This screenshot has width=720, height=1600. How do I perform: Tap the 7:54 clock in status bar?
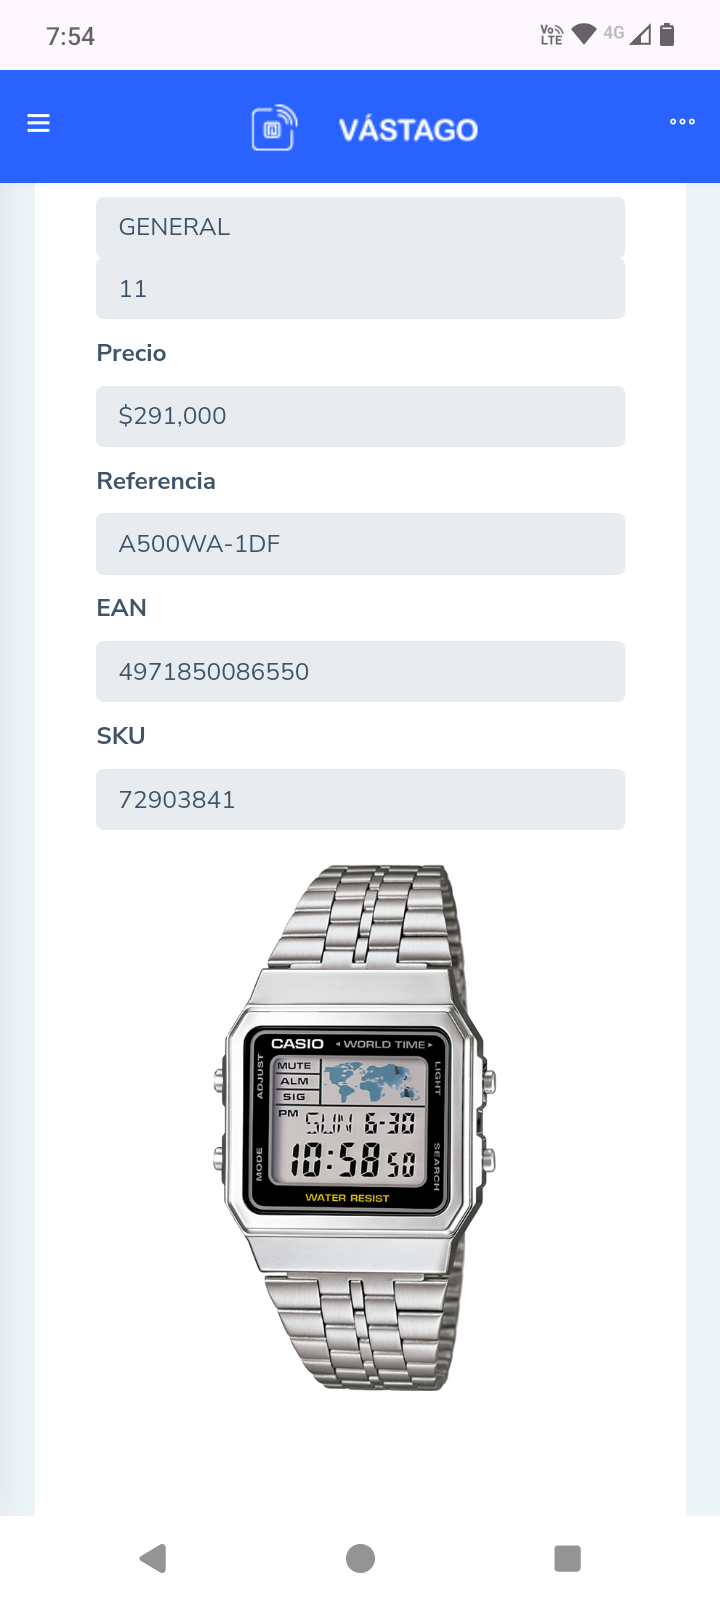click(x=70, y=36)
